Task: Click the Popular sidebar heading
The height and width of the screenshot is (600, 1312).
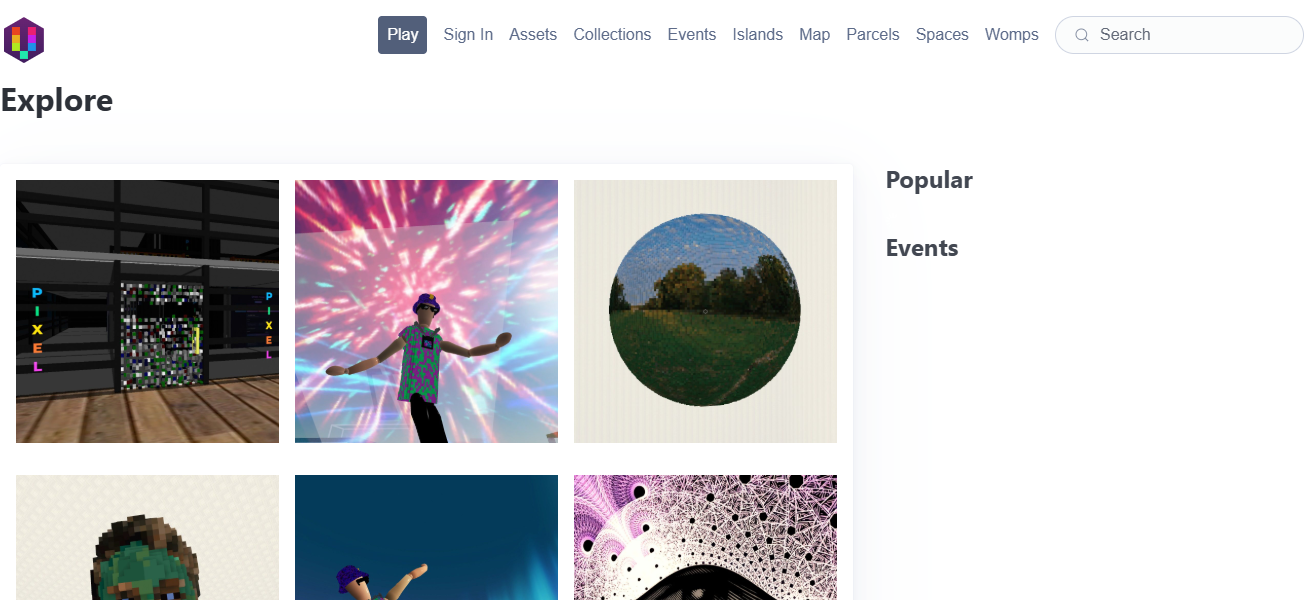Action: pos(929,181)
